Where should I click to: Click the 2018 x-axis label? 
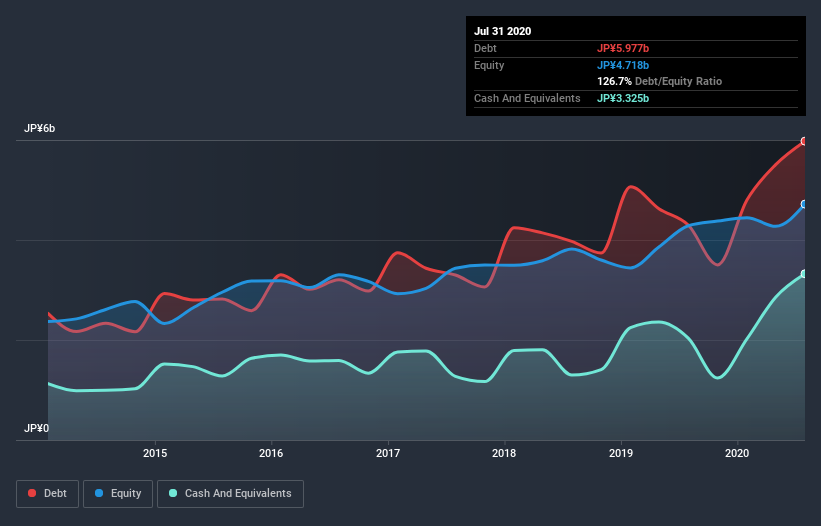(x=504, y=453)
